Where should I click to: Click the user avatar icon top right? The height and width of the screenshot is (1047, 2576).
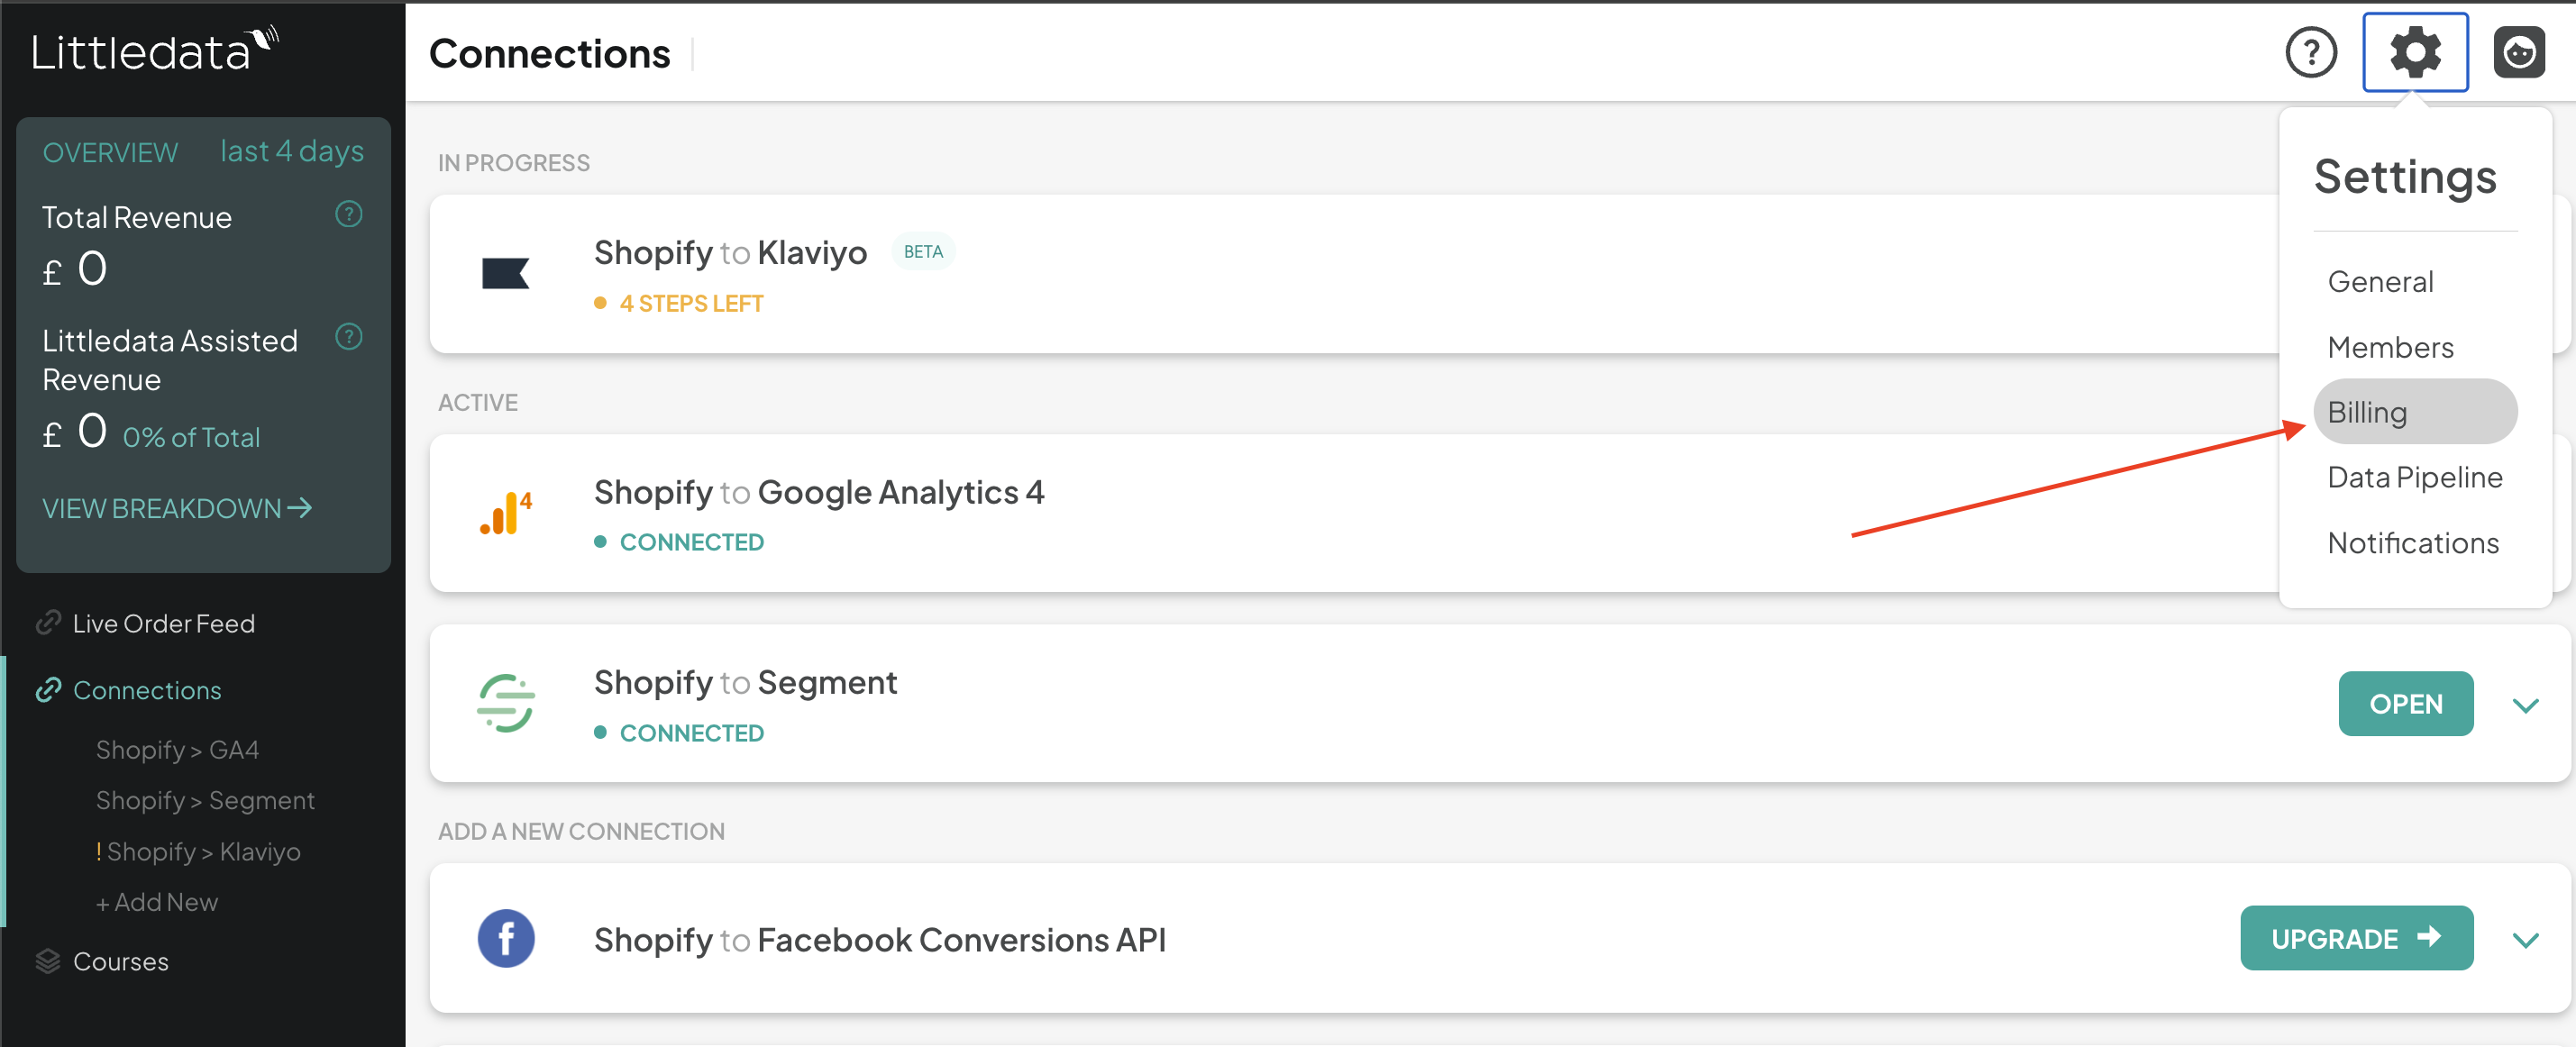tap(2518, 53)
